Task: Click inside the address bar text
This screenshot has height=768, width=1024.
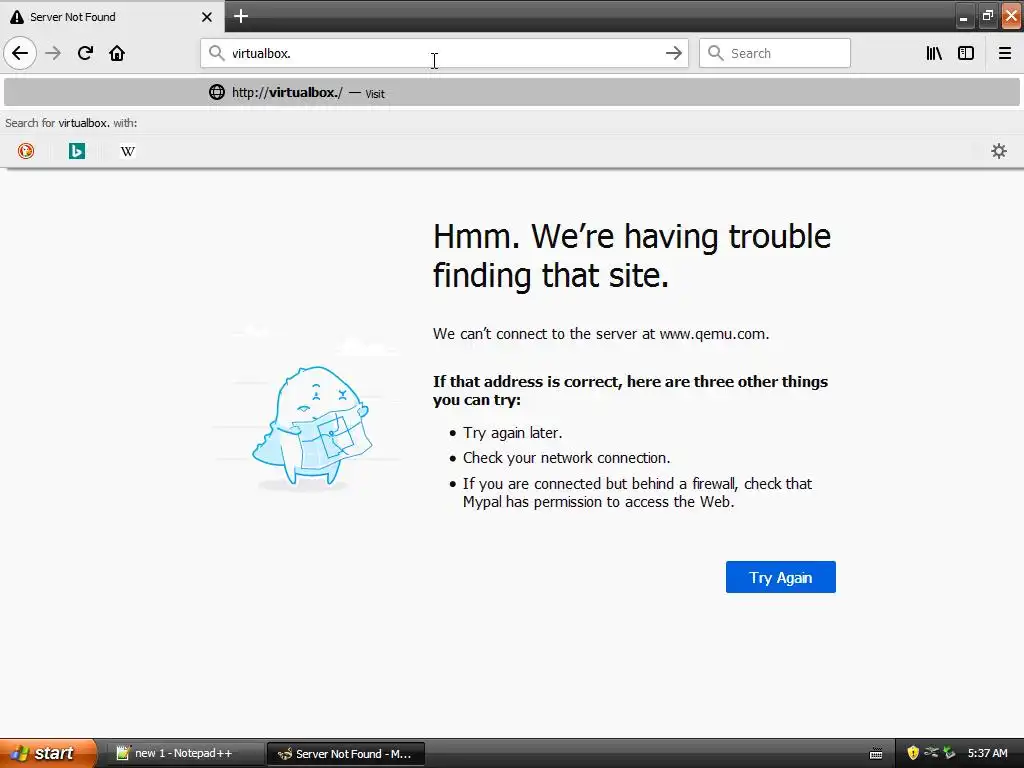Action: coord(444,53)
